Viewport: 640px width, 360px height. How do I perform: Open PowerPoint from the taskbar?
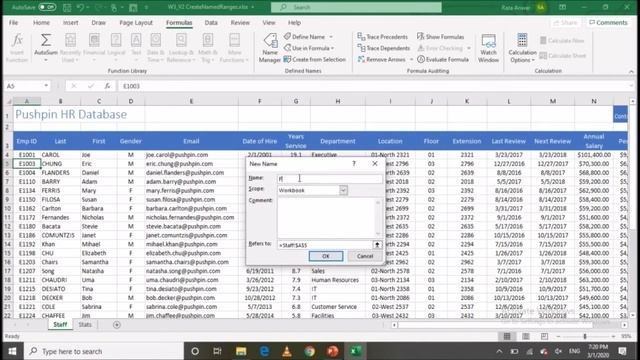333,351
